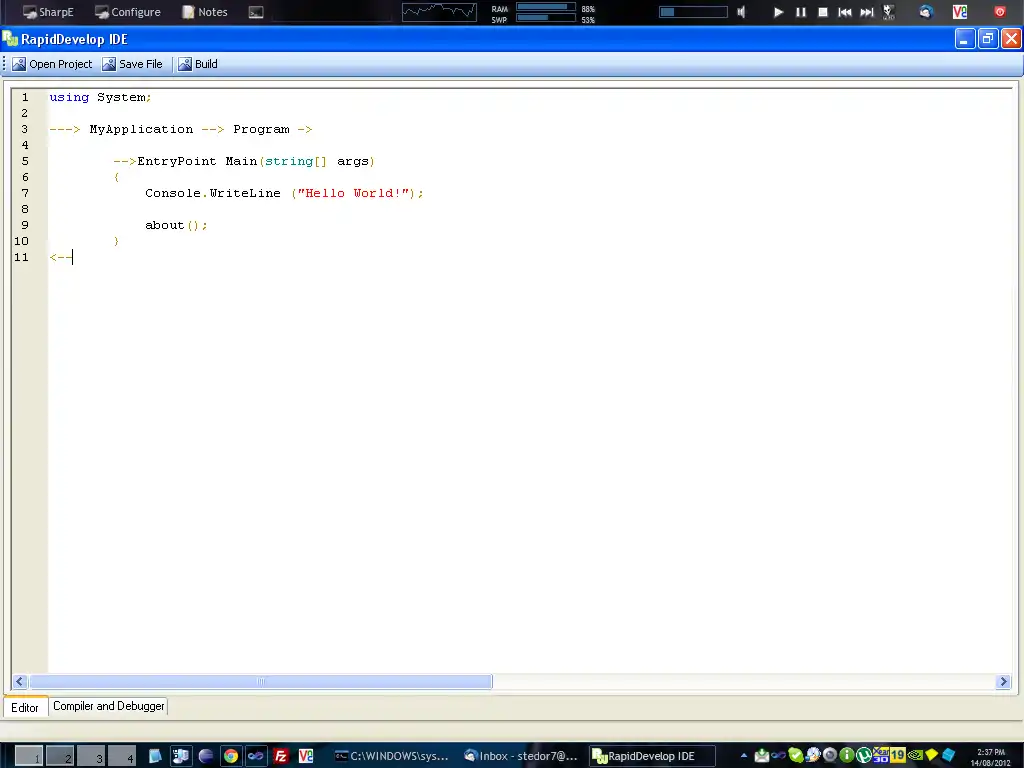Switch to the C:\WINDOWS\sys... console window
This screenshot has height=768, width=1024.
[392, 756]
